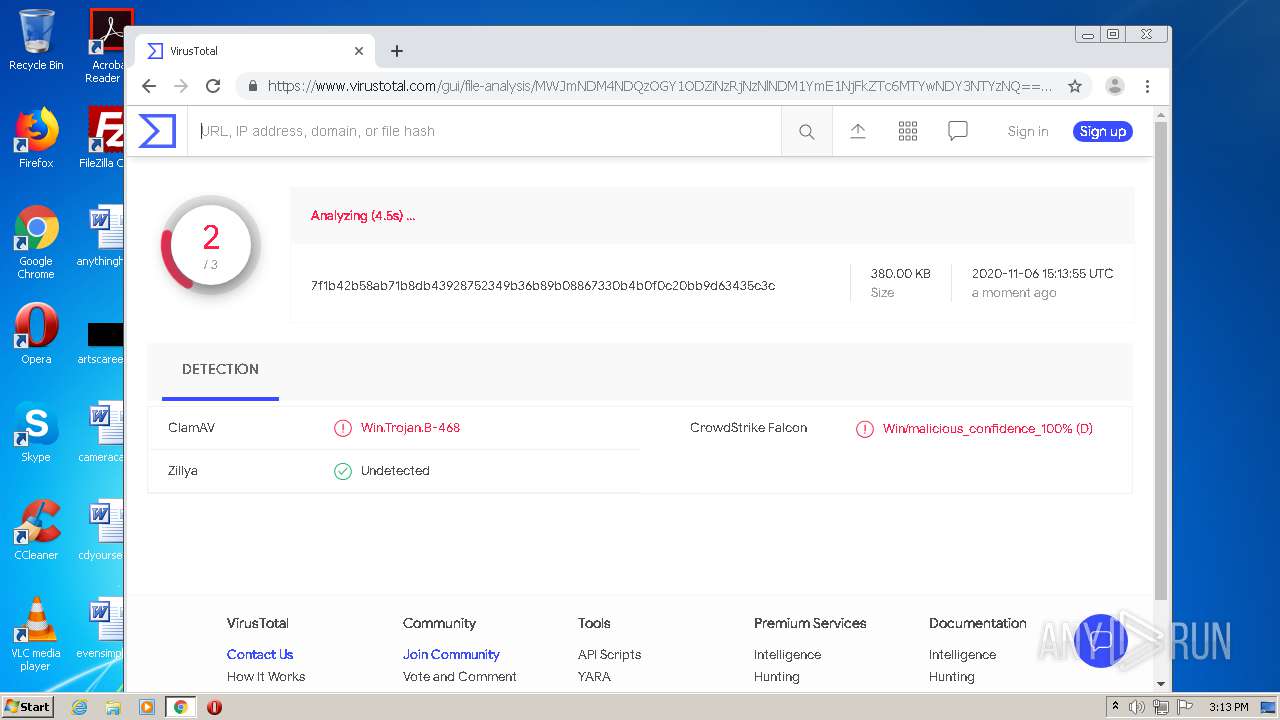Open the media player taskbar icon
Viewport: 1280px width, 720px height.
point(147,707)
